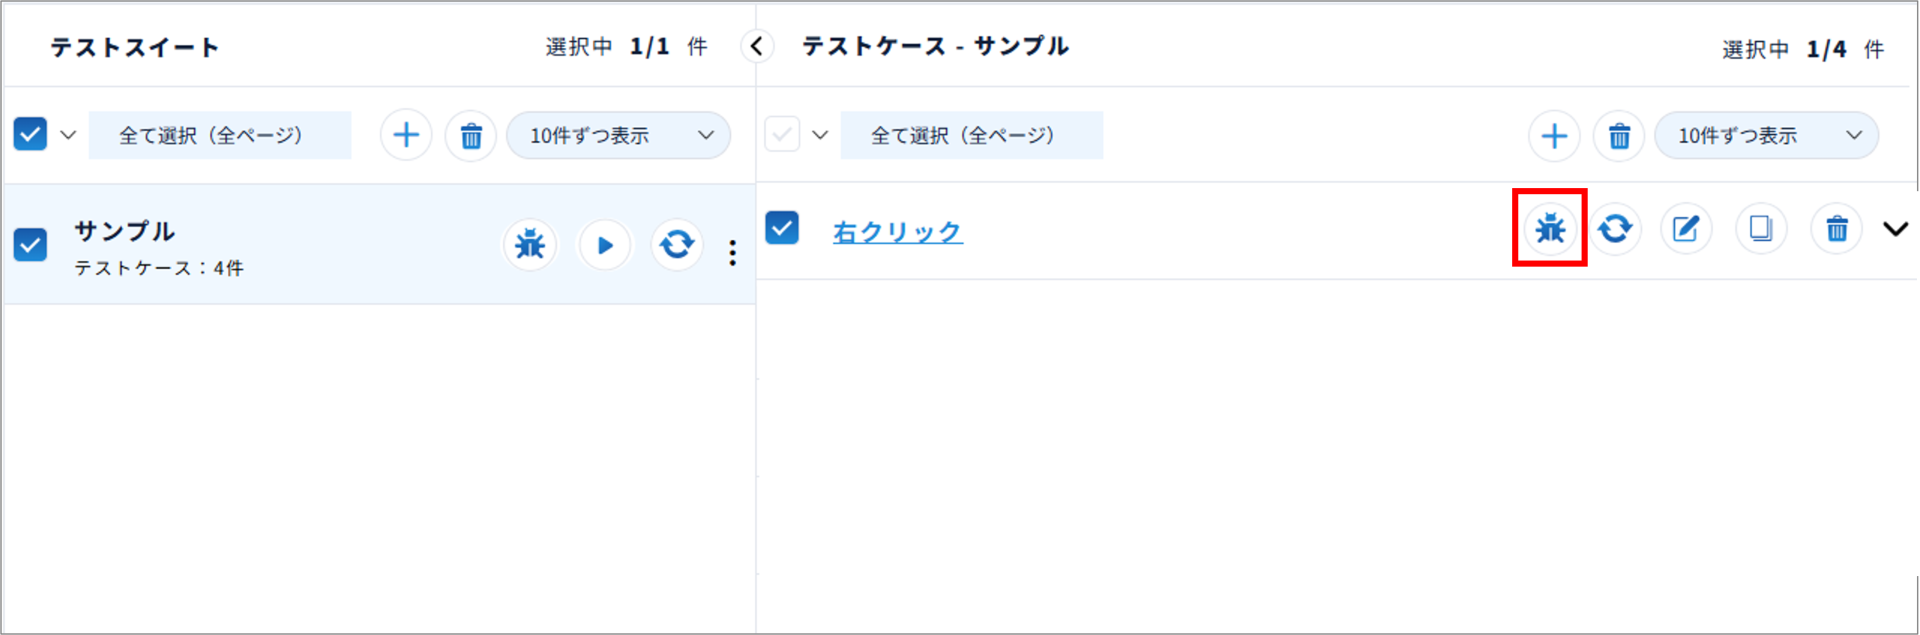Viewport: 1920px width, 635px height.
Task: Delete the 右クリック test case row
Action: coord(1837,229)
